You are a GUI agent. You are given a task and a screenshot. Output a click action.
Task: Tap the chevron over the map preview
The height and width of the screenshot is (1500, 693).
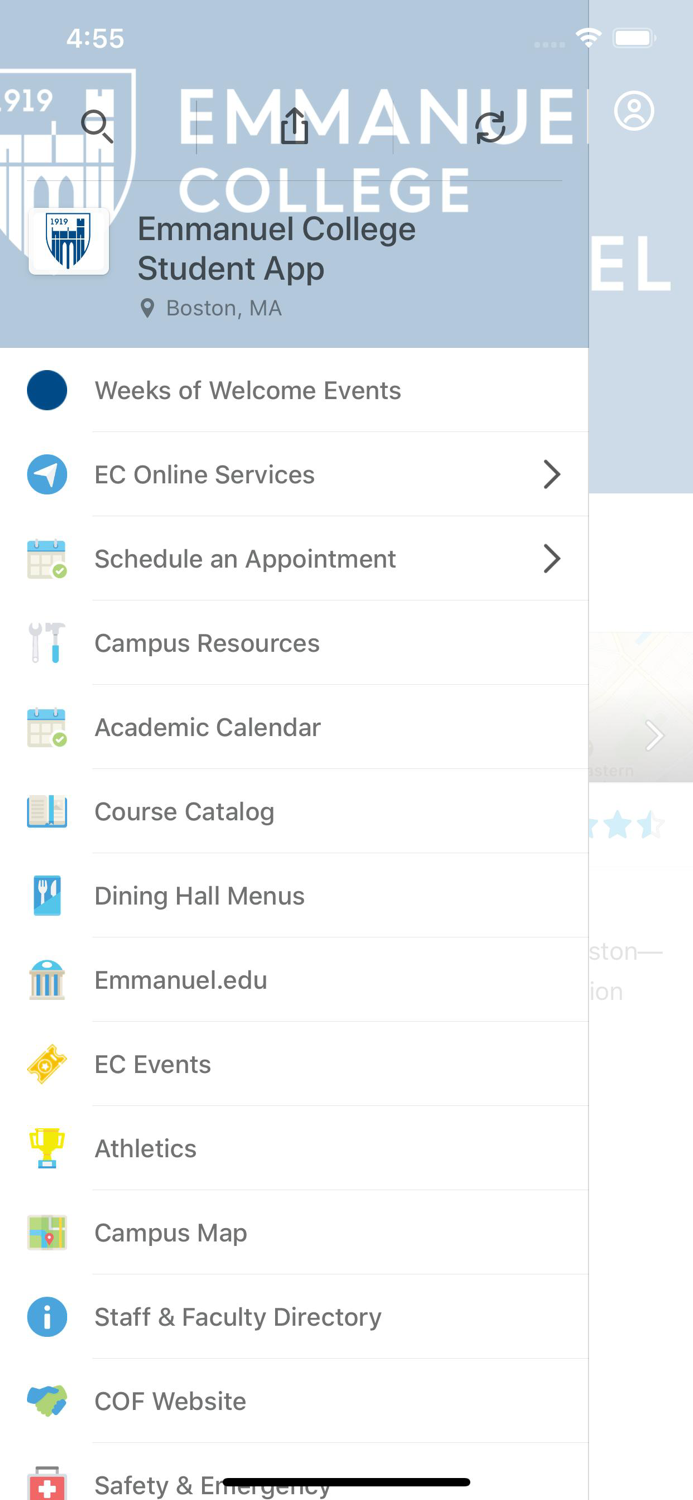pos(654,735)
